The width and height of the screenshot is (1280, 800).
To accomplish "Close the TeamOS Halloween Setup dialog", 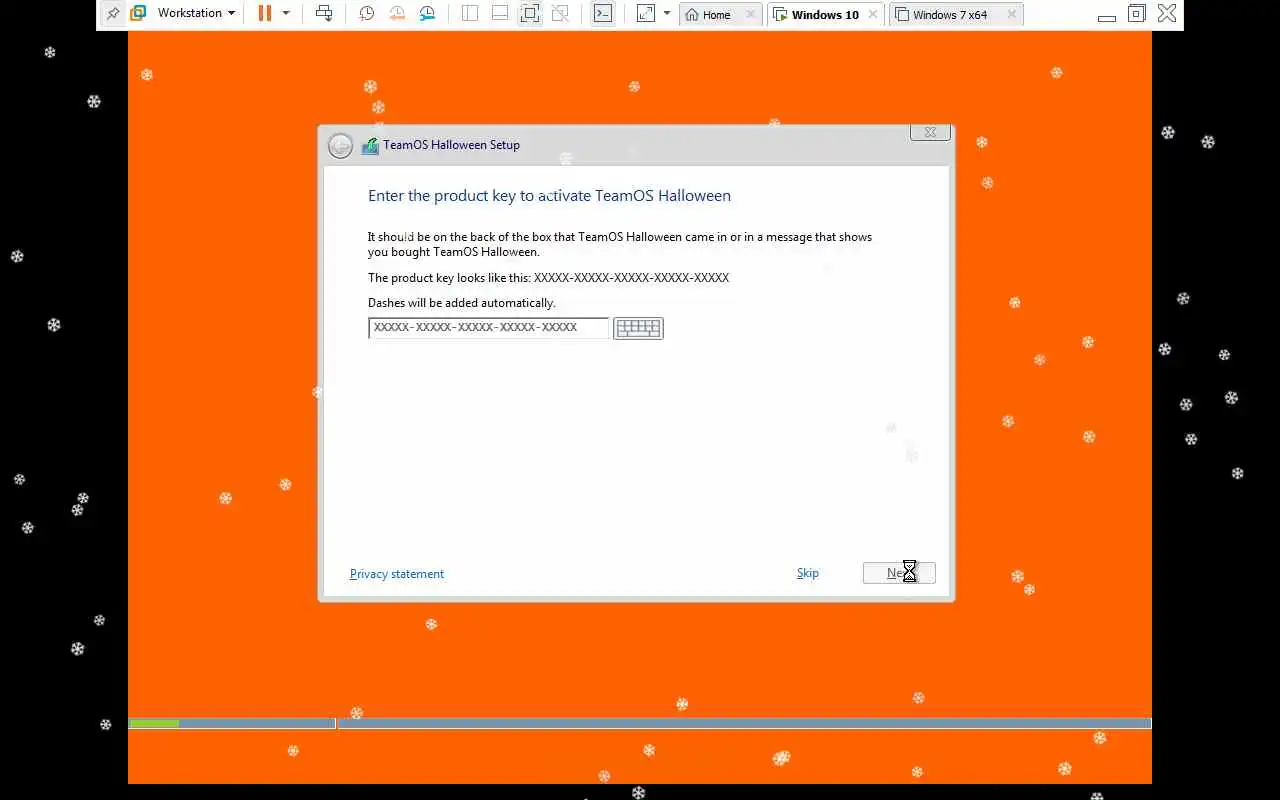I will pyautogui.click(x=930, y=132).
